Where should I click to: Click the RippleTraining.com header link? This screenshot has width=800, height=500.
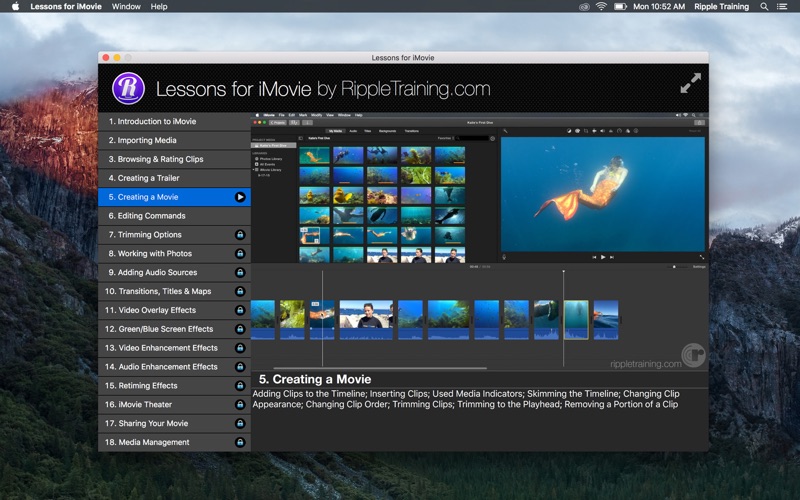click(415, 89)
